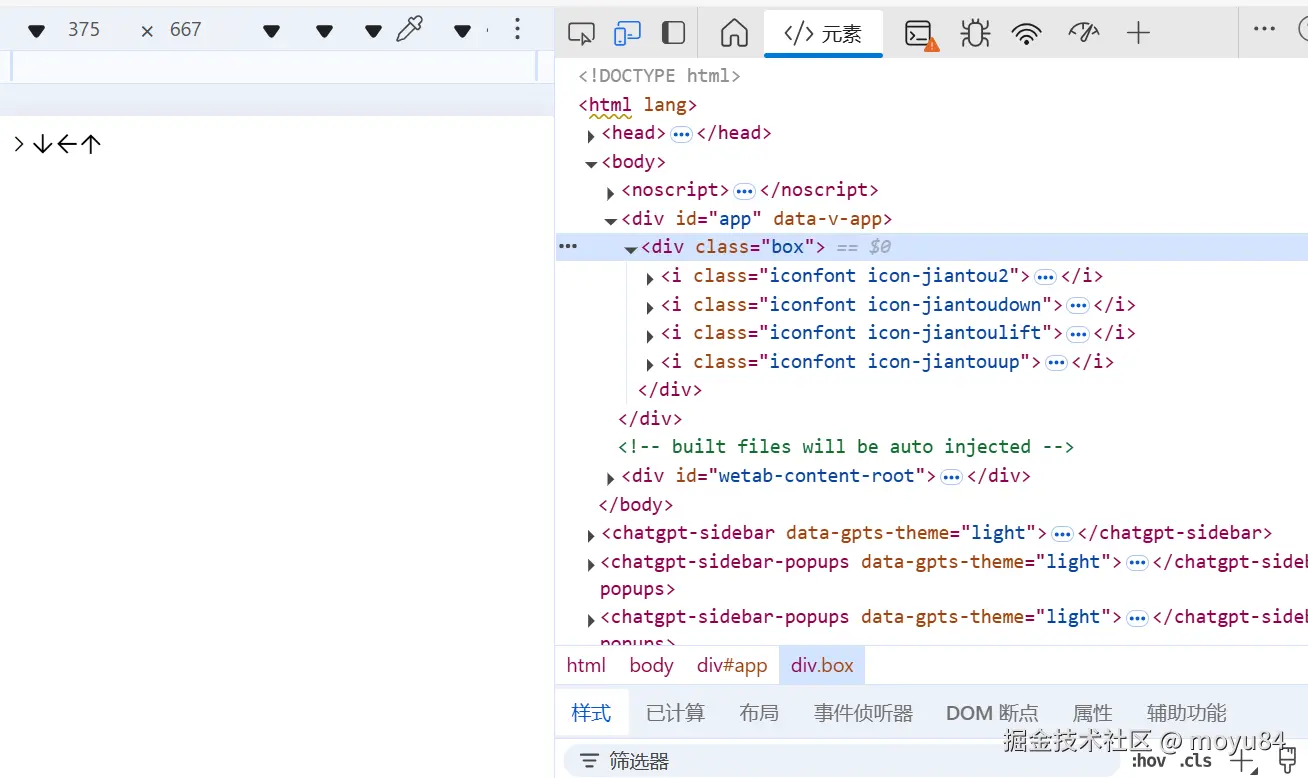Select the closing </body> tag line

pyautogui.click(x=636, y=505)
